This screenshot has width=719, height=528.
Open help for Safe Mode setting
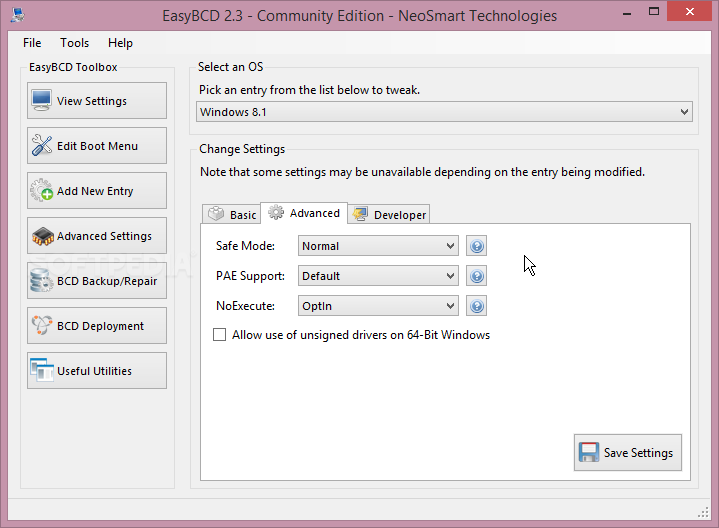point(476,246)
